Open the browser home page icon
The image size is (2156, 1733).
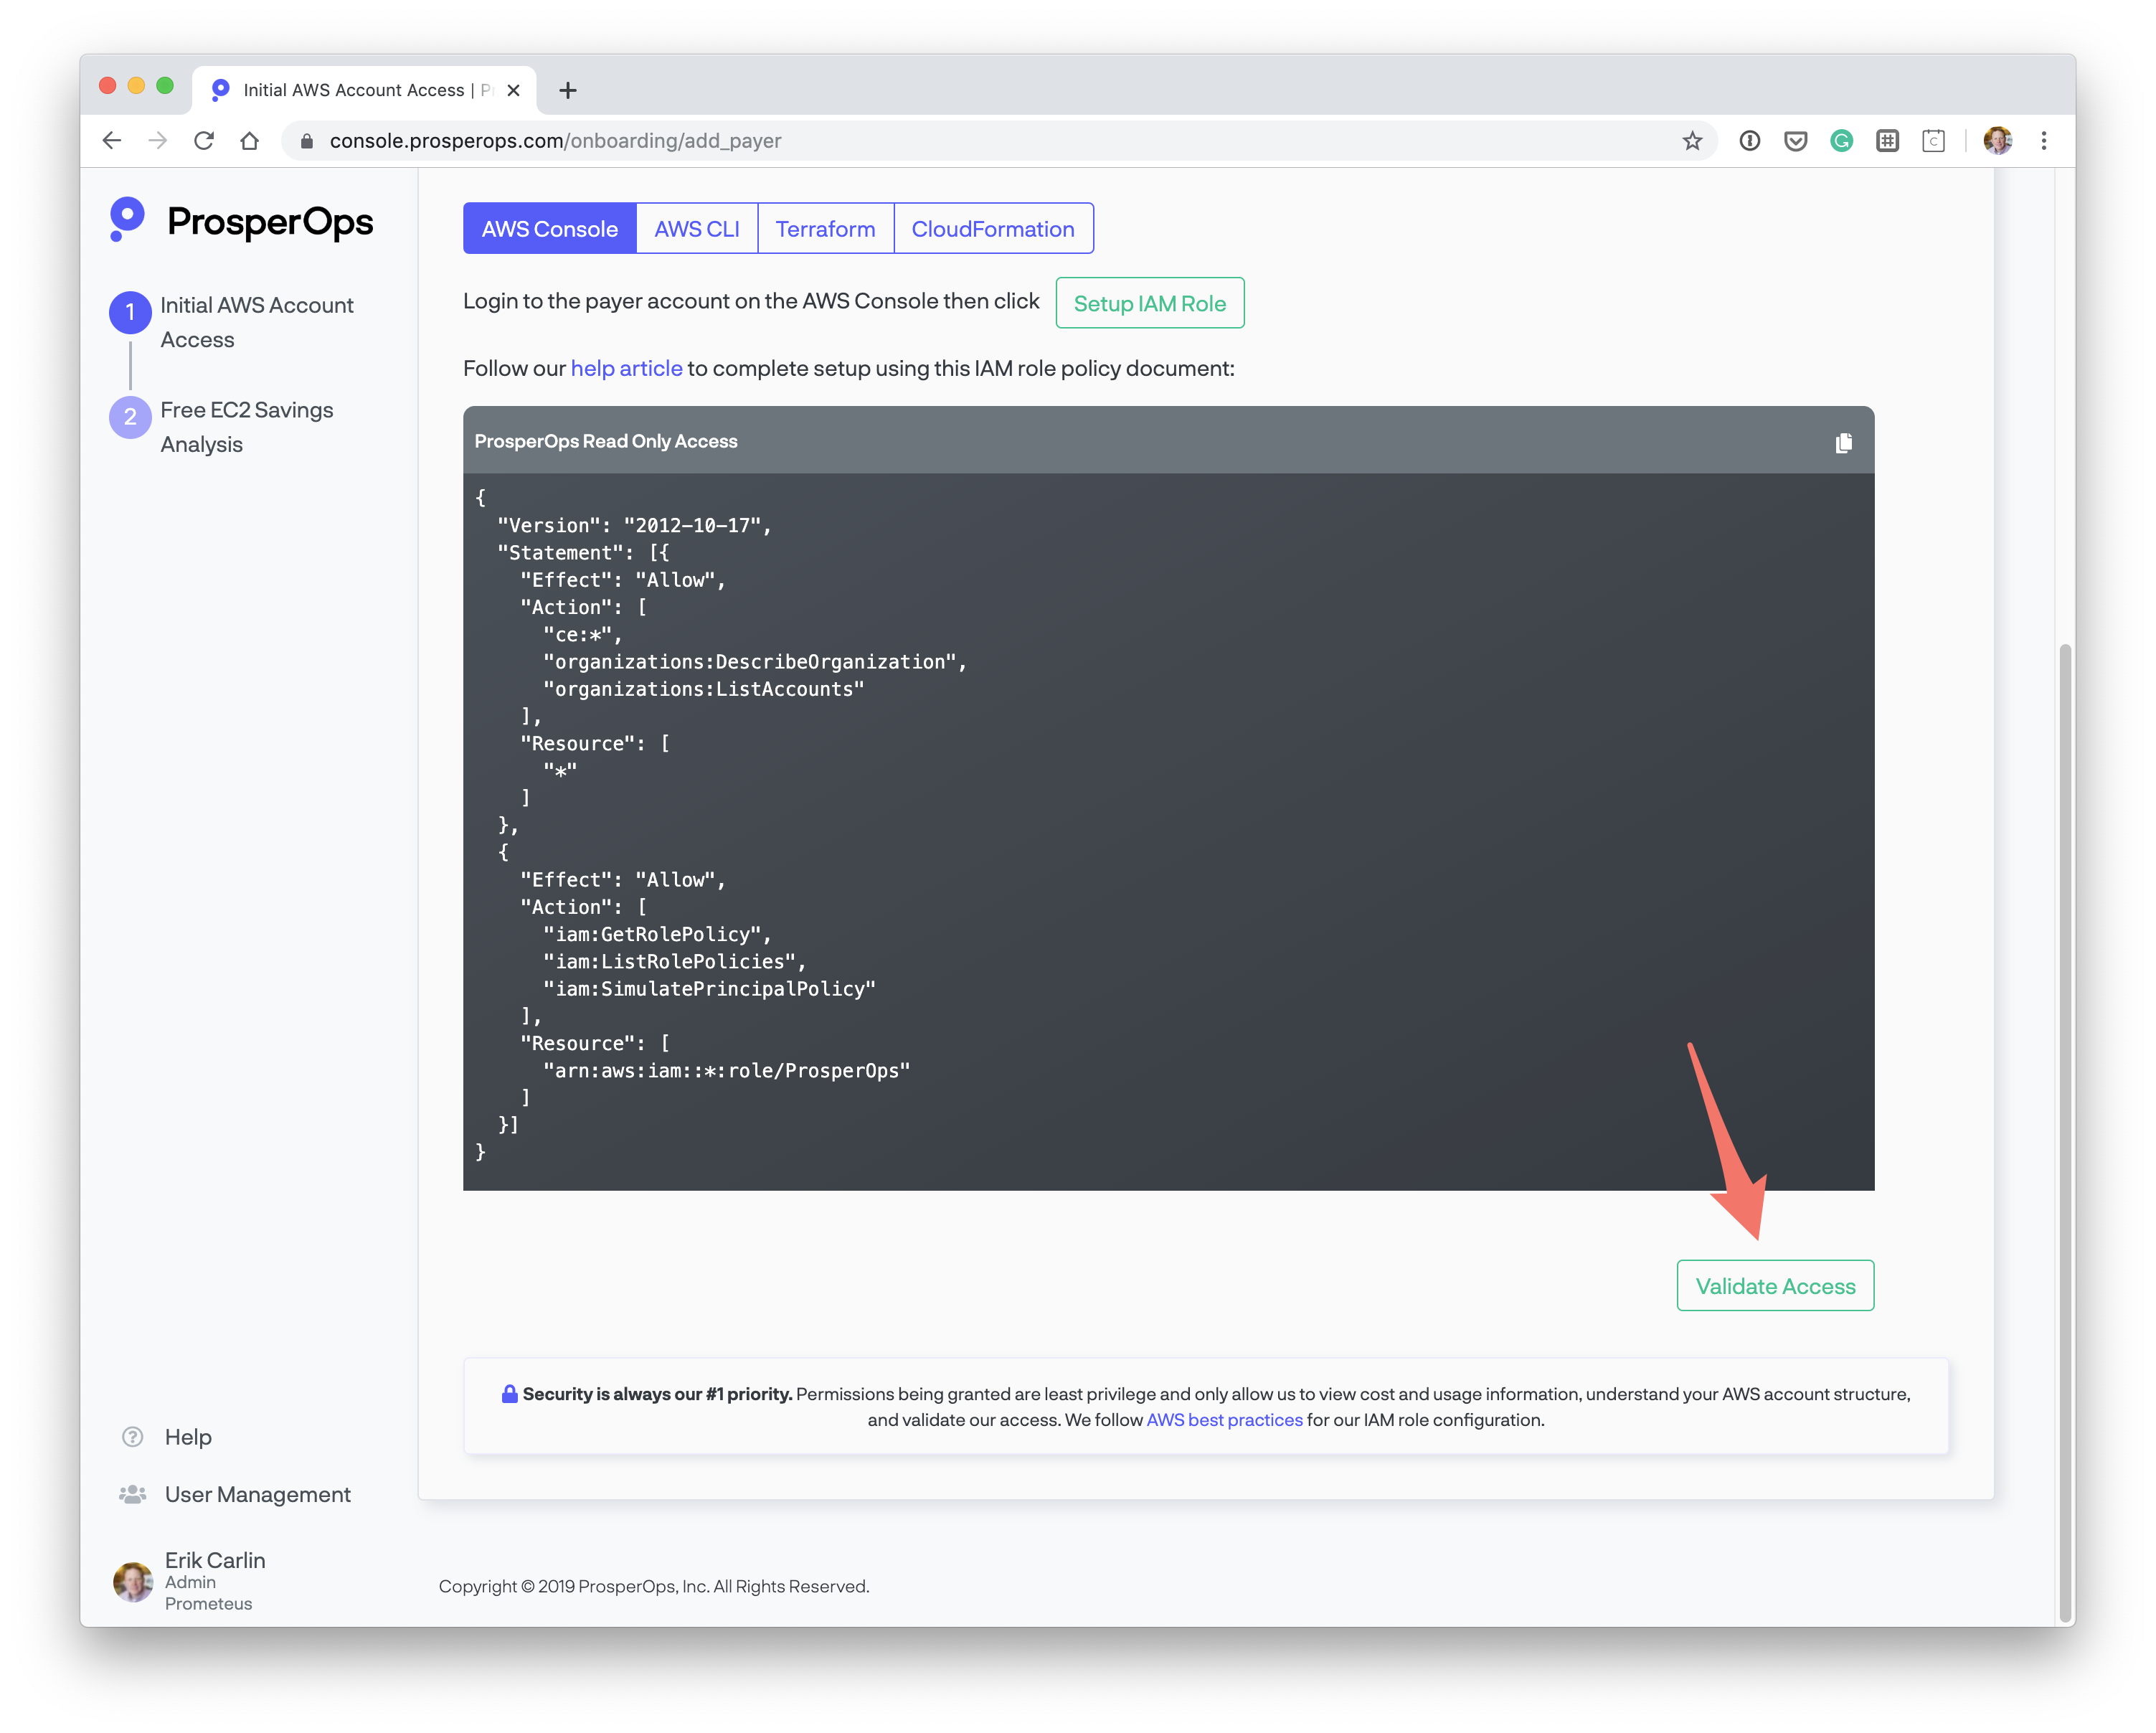pyautogui.click(x=250, y=141)
